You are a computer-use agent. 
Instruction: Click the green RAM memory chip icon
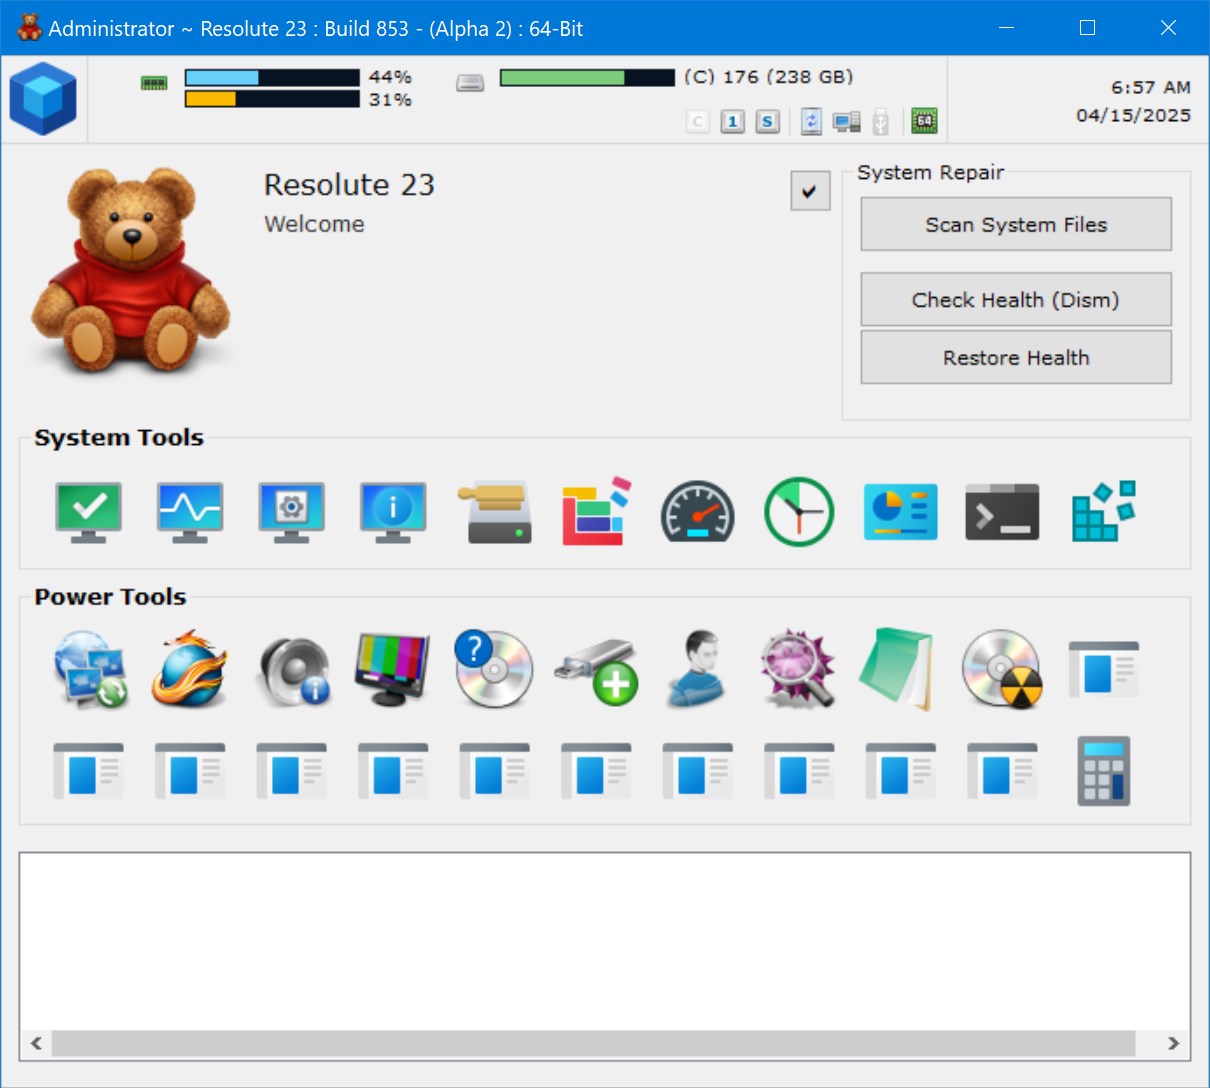click(x=154, y=83)
